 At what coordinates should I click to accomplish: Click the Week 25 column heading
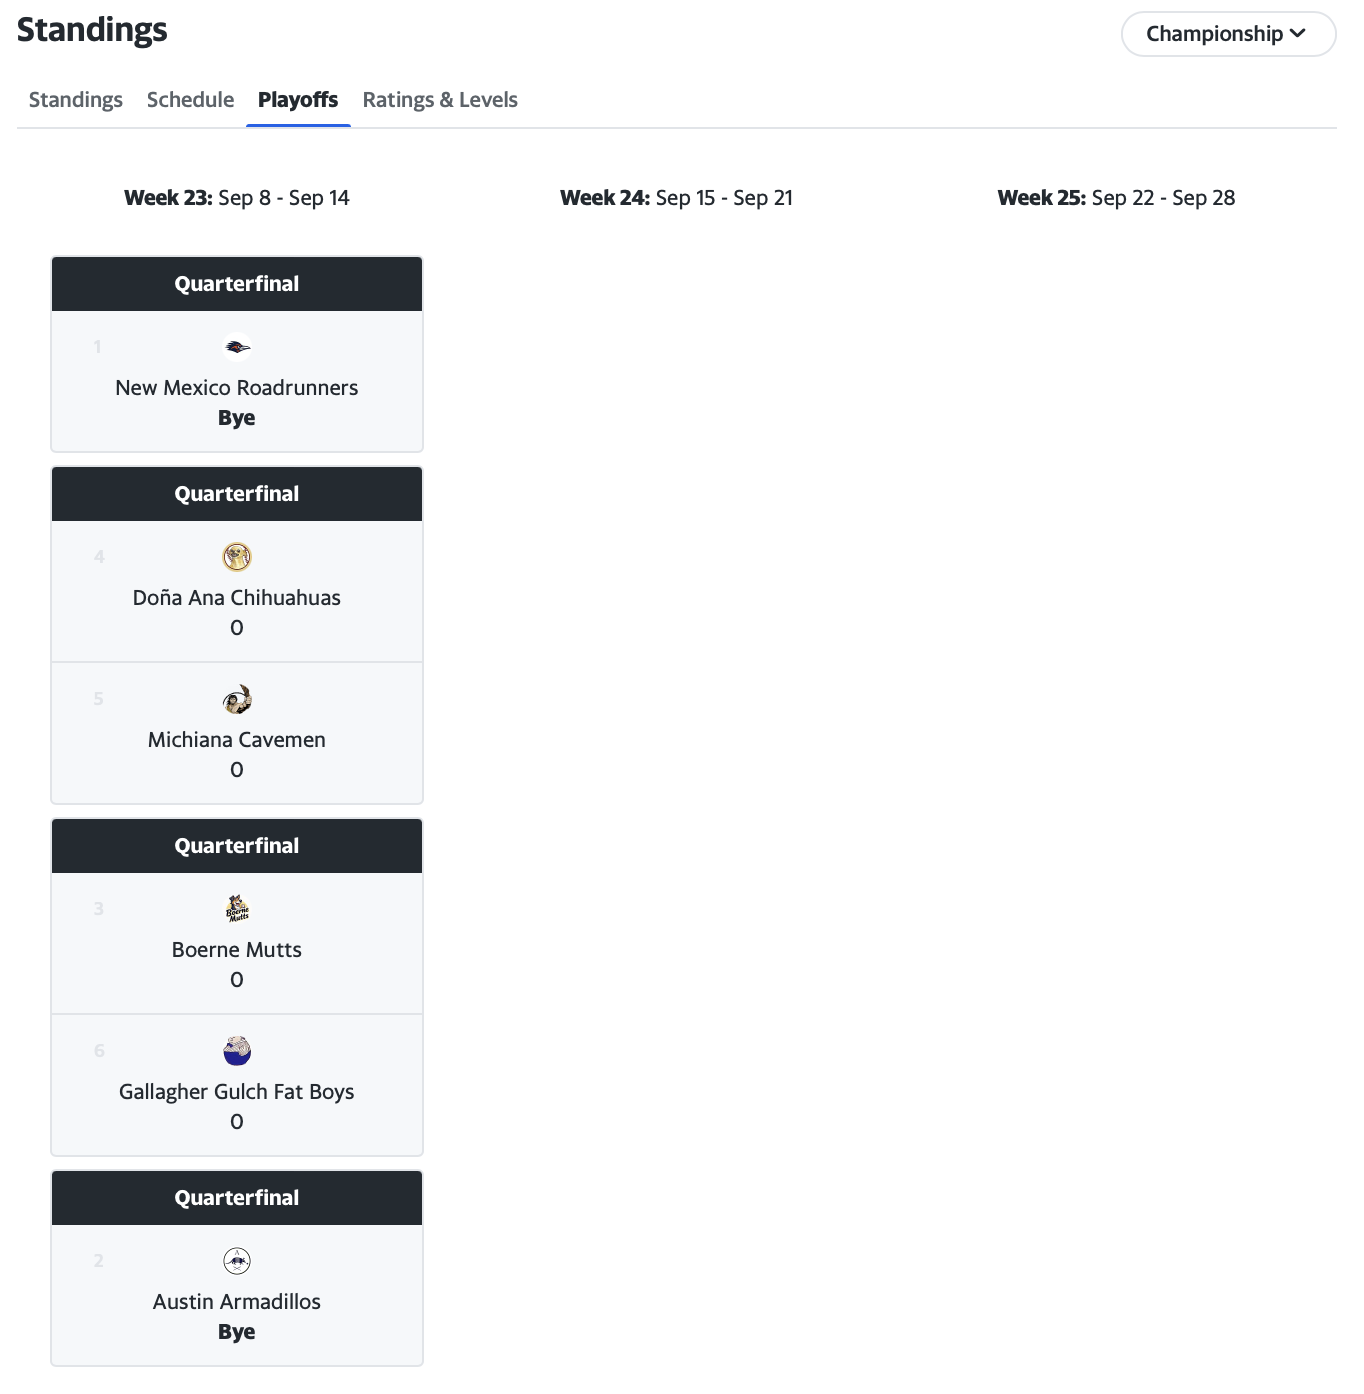tap(1116, 198)
